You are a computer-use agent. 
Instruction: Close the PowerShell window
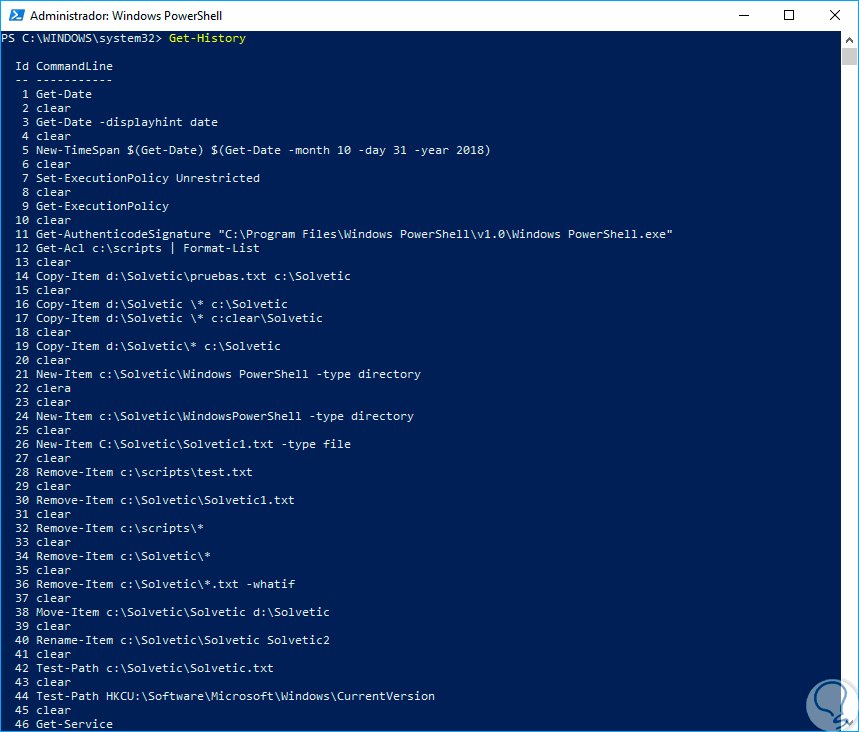pos(834,15)
